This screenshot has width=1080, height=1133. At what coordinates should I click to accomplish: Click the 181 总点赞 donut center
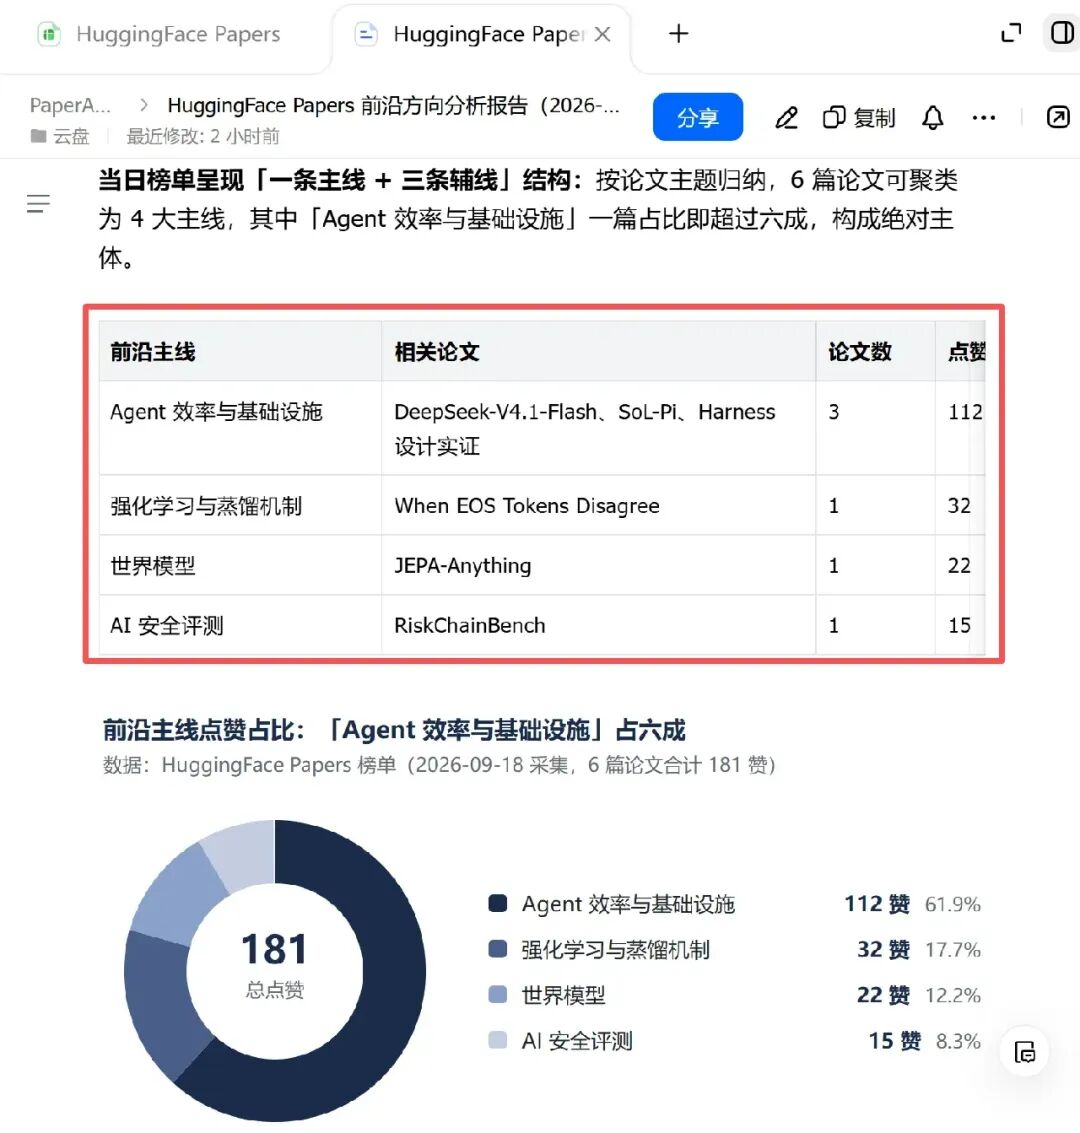[x=275, y=965]
